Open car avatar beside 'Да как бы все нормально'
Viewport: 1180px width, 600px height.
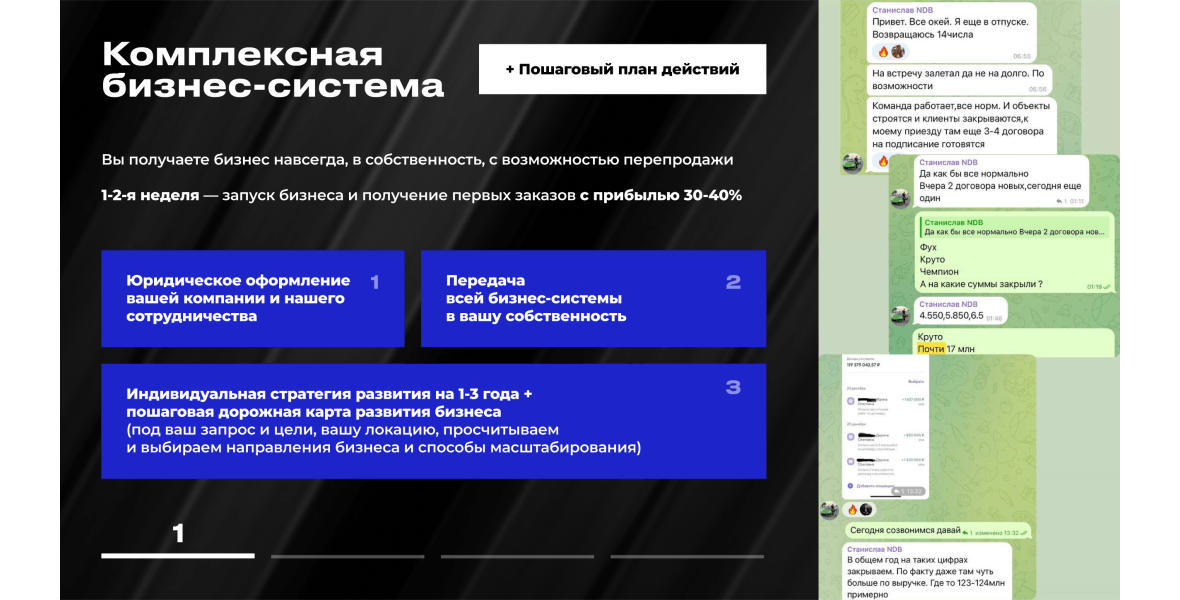(x=900, y=198)
